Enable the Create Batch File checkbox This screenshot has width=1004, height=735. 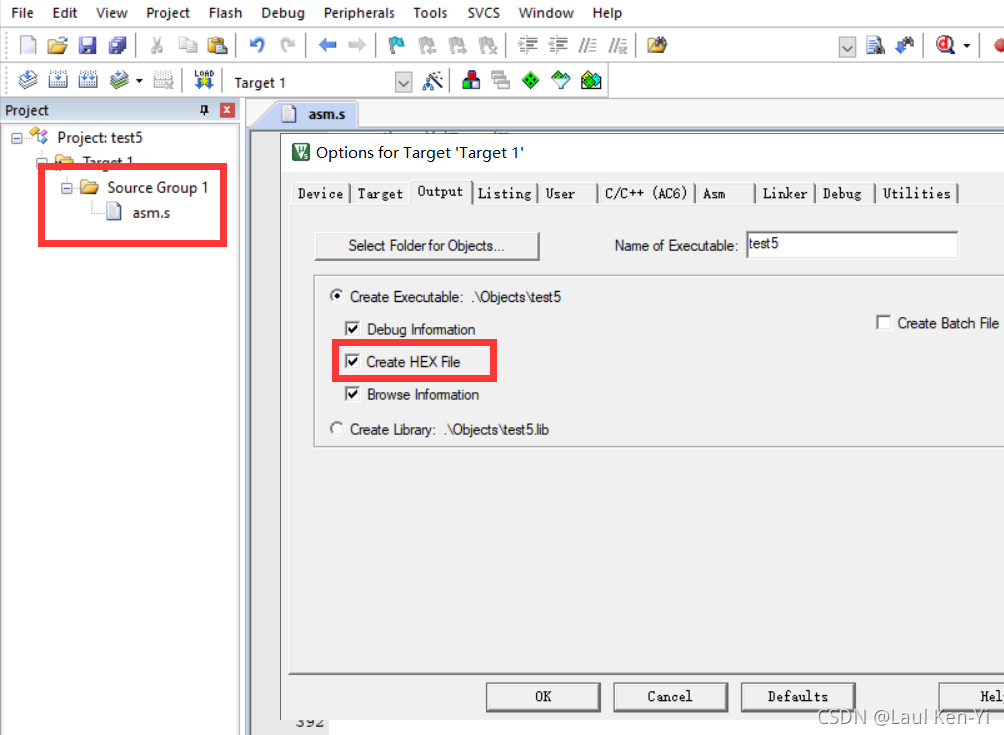(883, 323)
